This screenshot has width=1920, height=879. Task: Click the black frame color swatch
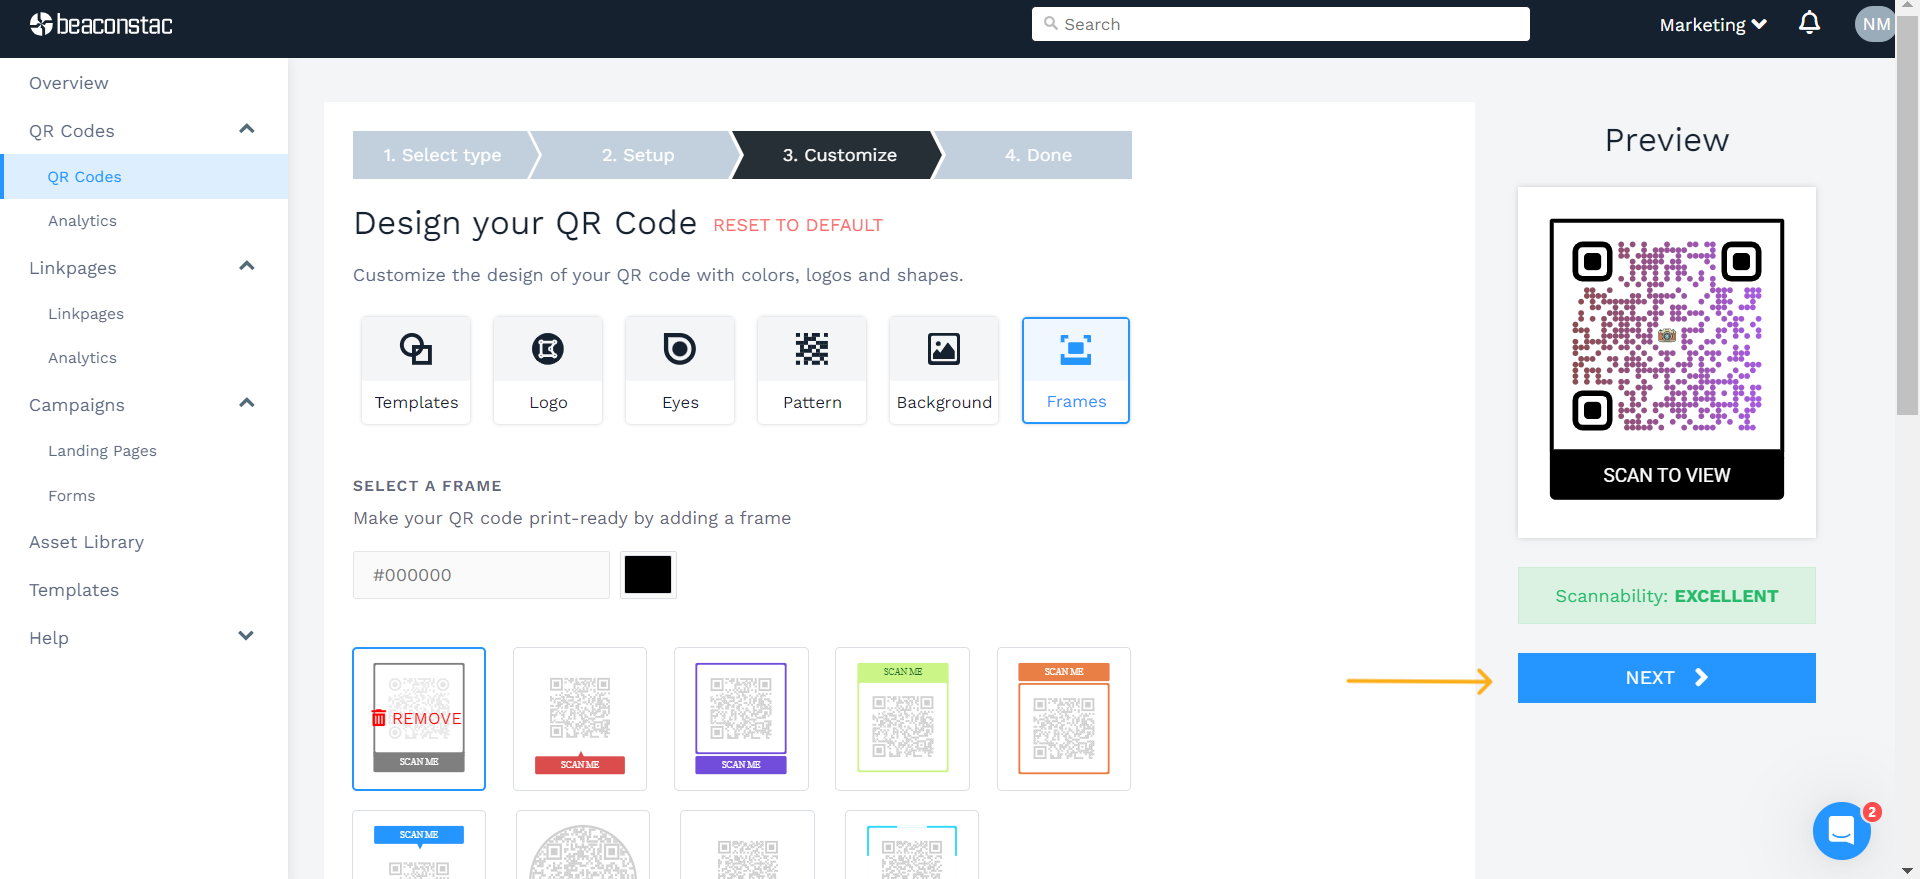click(x=648, y=575)
